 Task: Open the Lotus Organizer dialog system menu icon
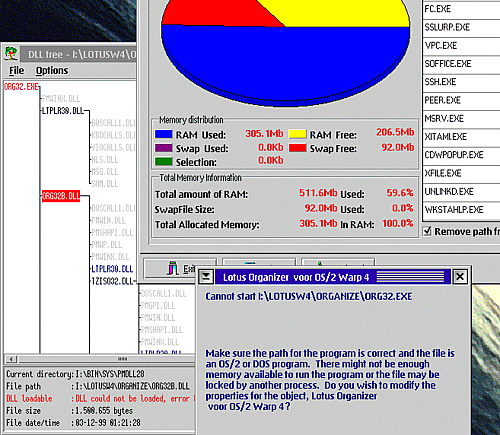(206, 277)
